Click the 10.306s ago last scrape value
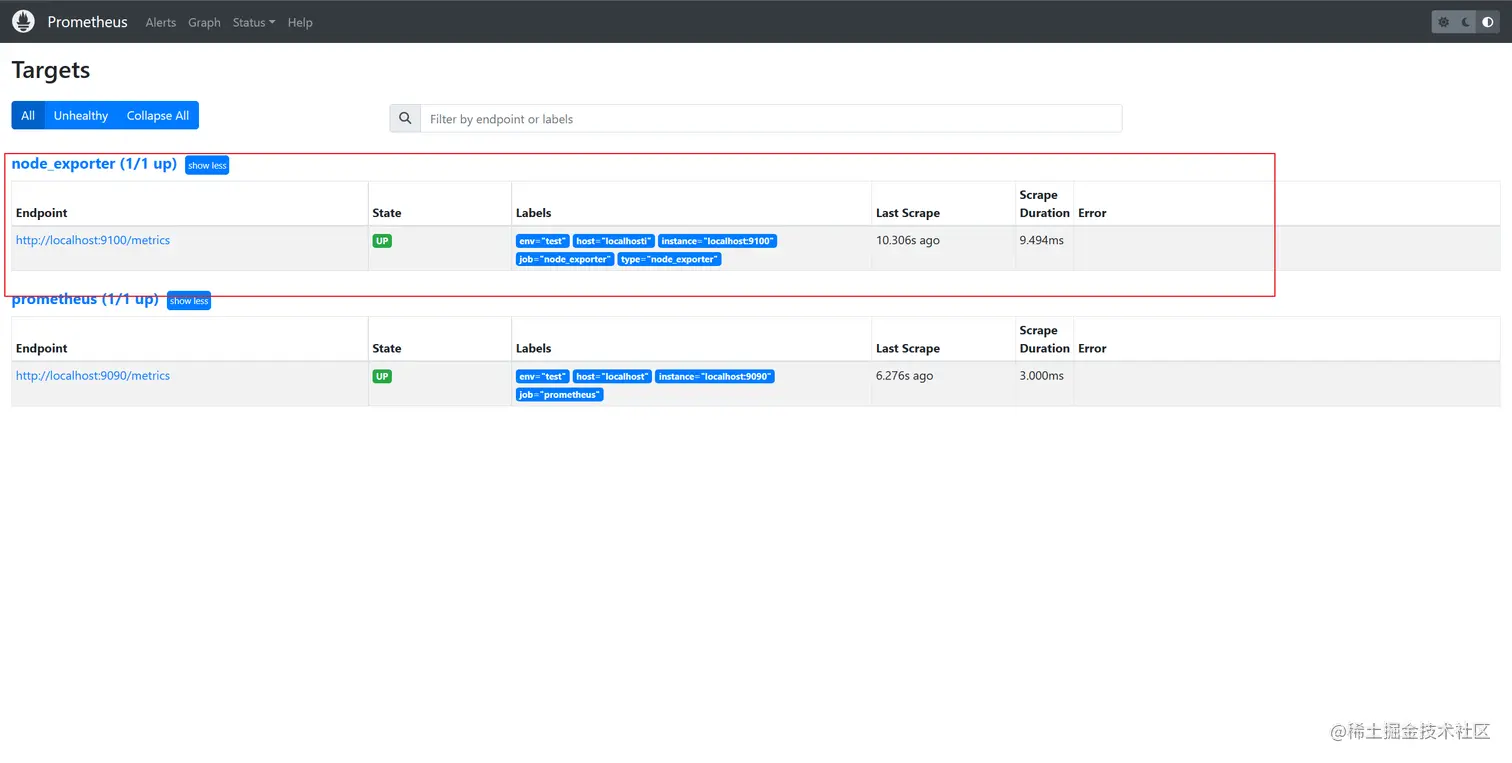The image size is (1512, 763). (x=908, y=240)
